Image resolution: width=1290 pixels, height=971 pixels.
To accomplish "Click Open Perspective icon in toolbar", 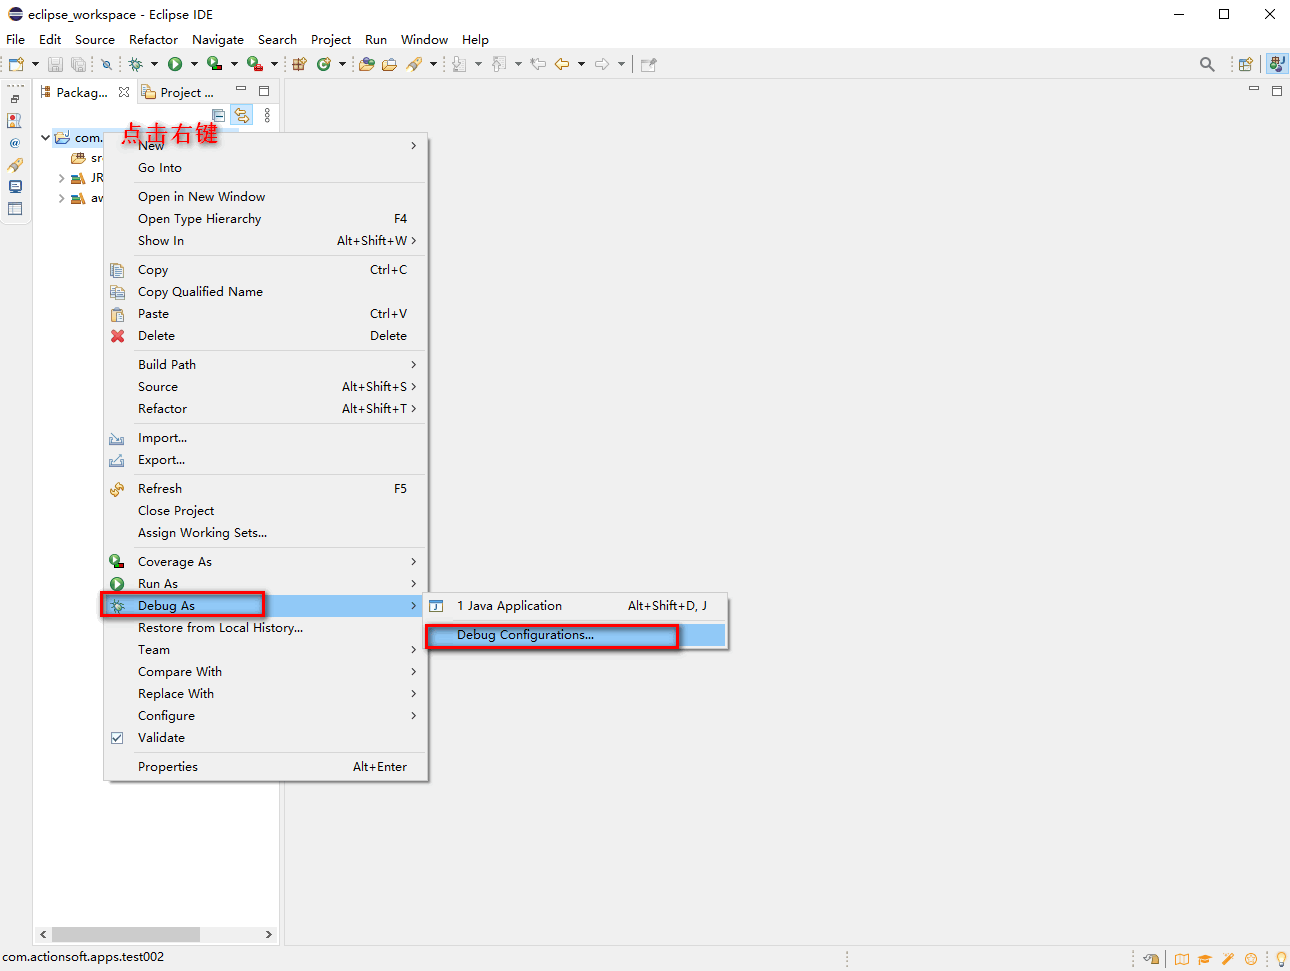I will pyautogui.click(x=1245, y=64).
